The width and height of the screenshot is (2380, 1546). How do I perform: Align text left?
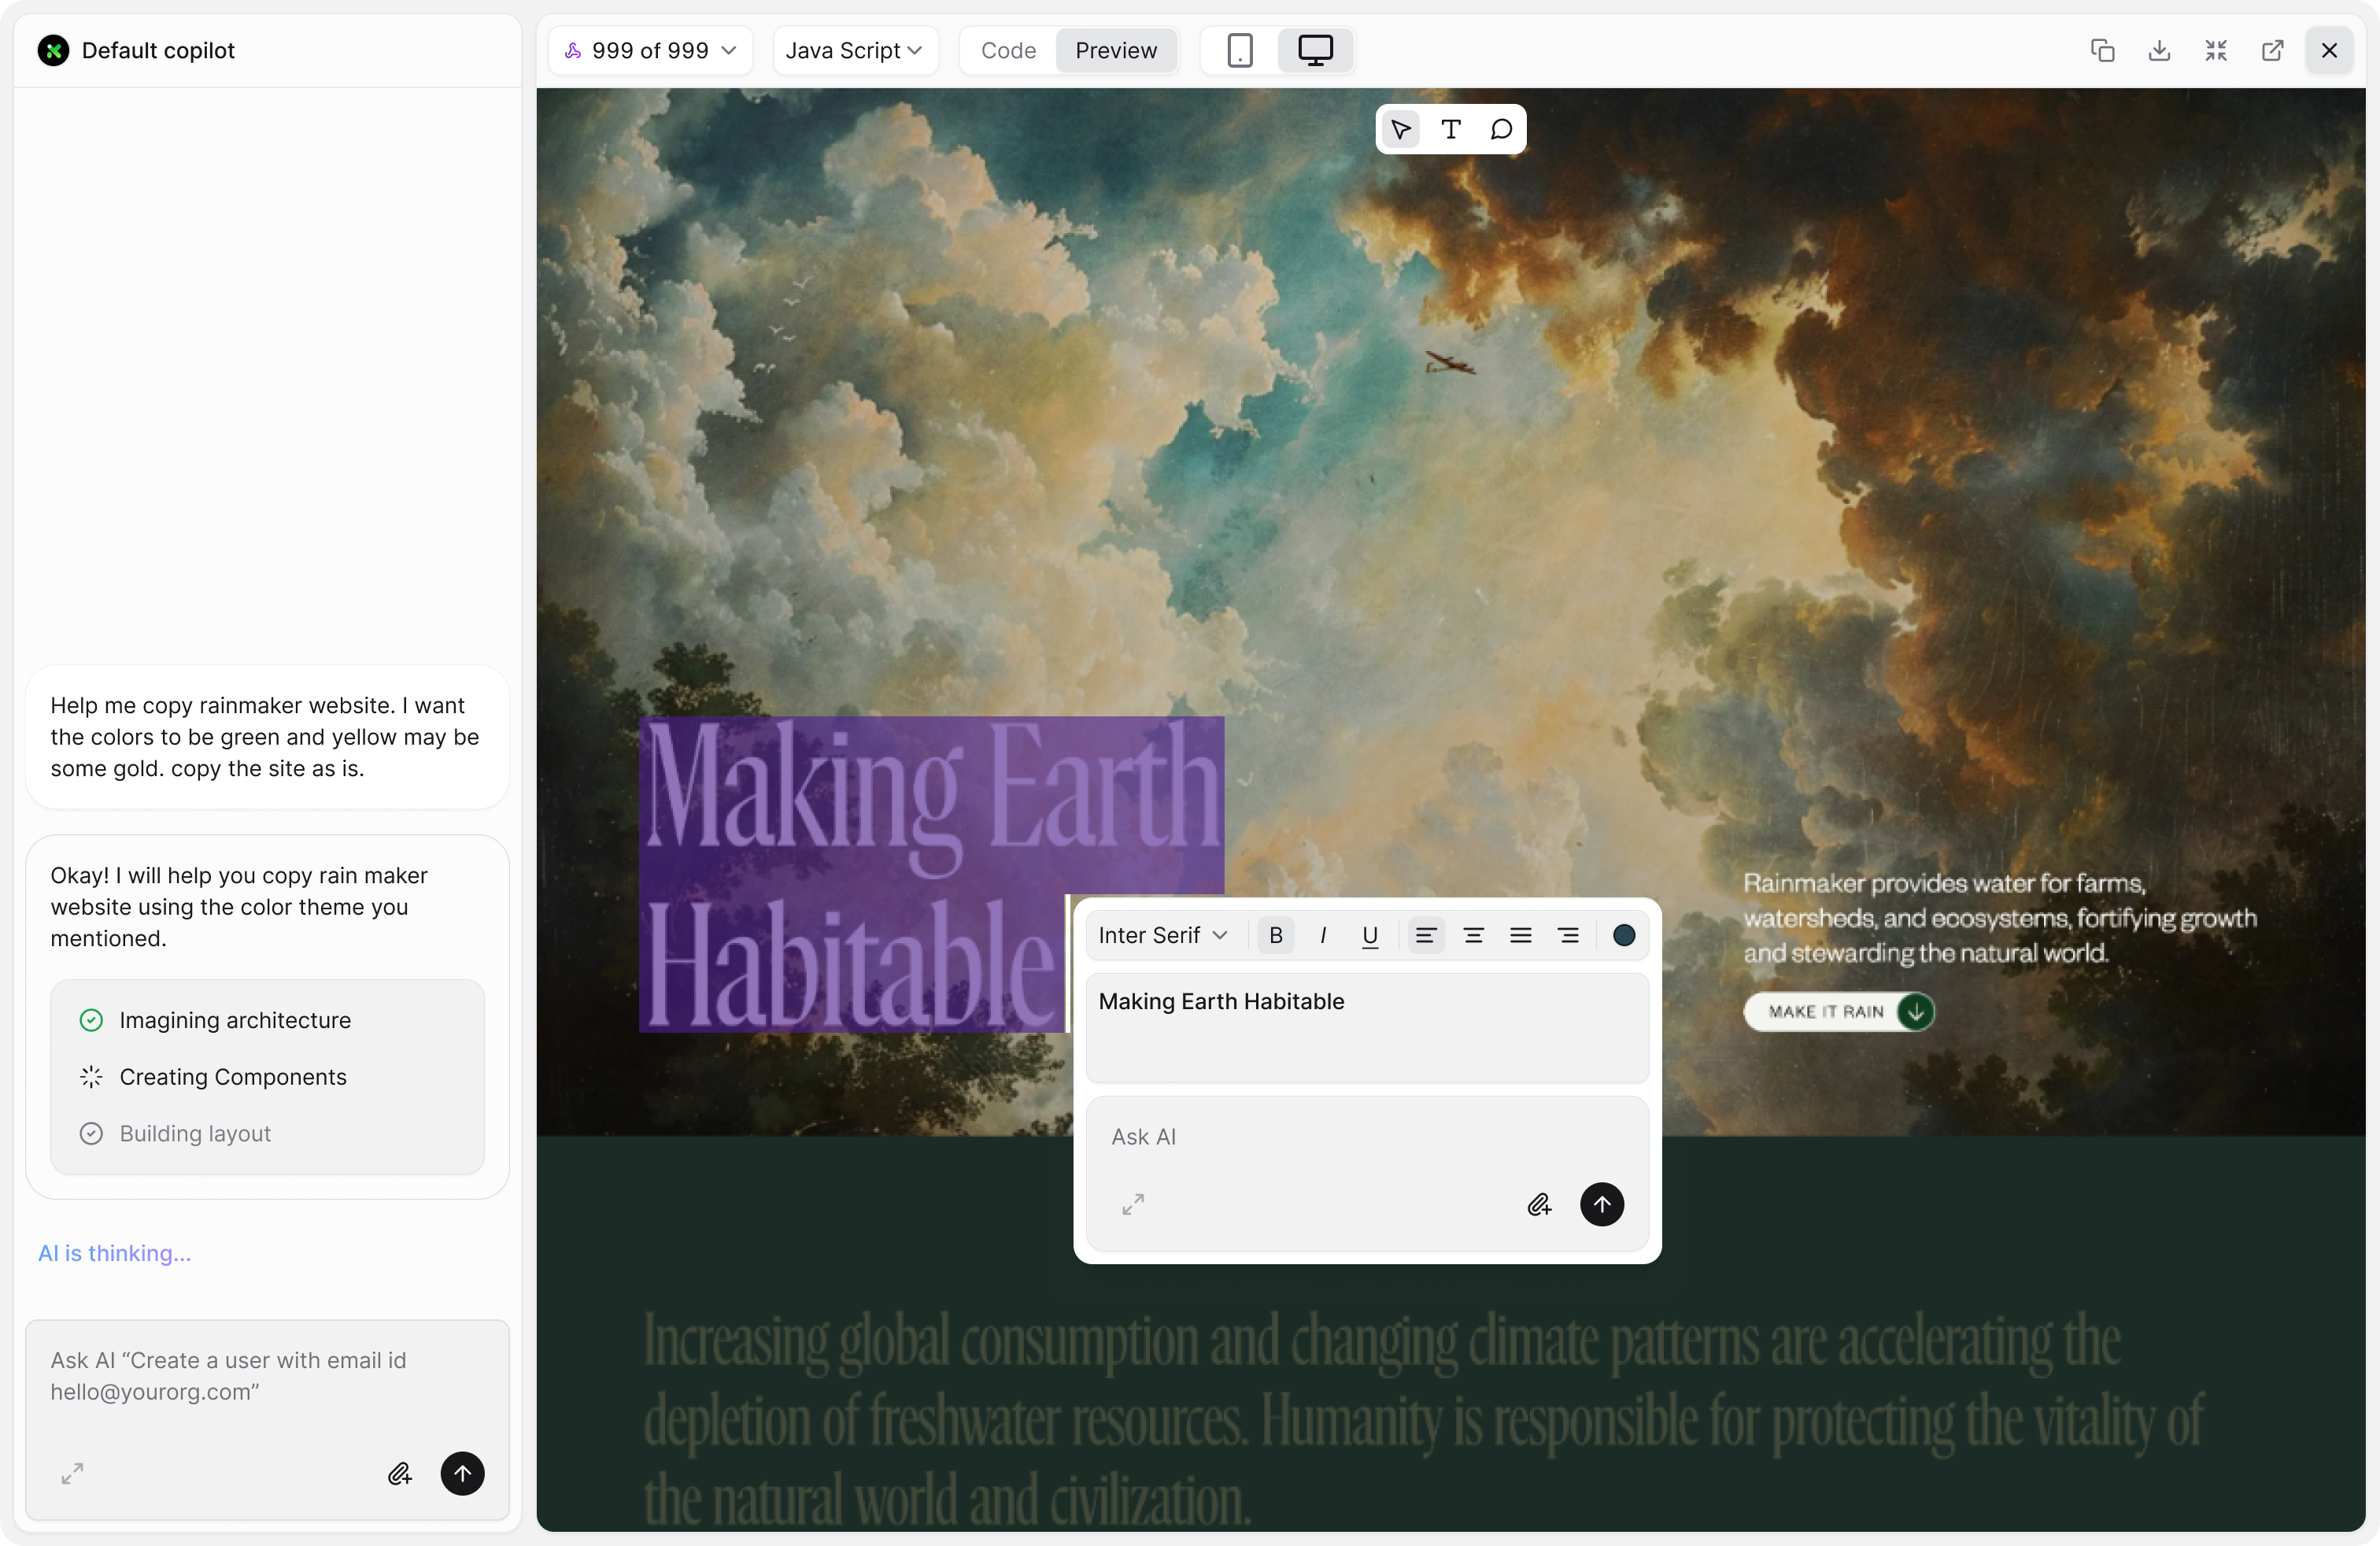tap(1426, 935)
